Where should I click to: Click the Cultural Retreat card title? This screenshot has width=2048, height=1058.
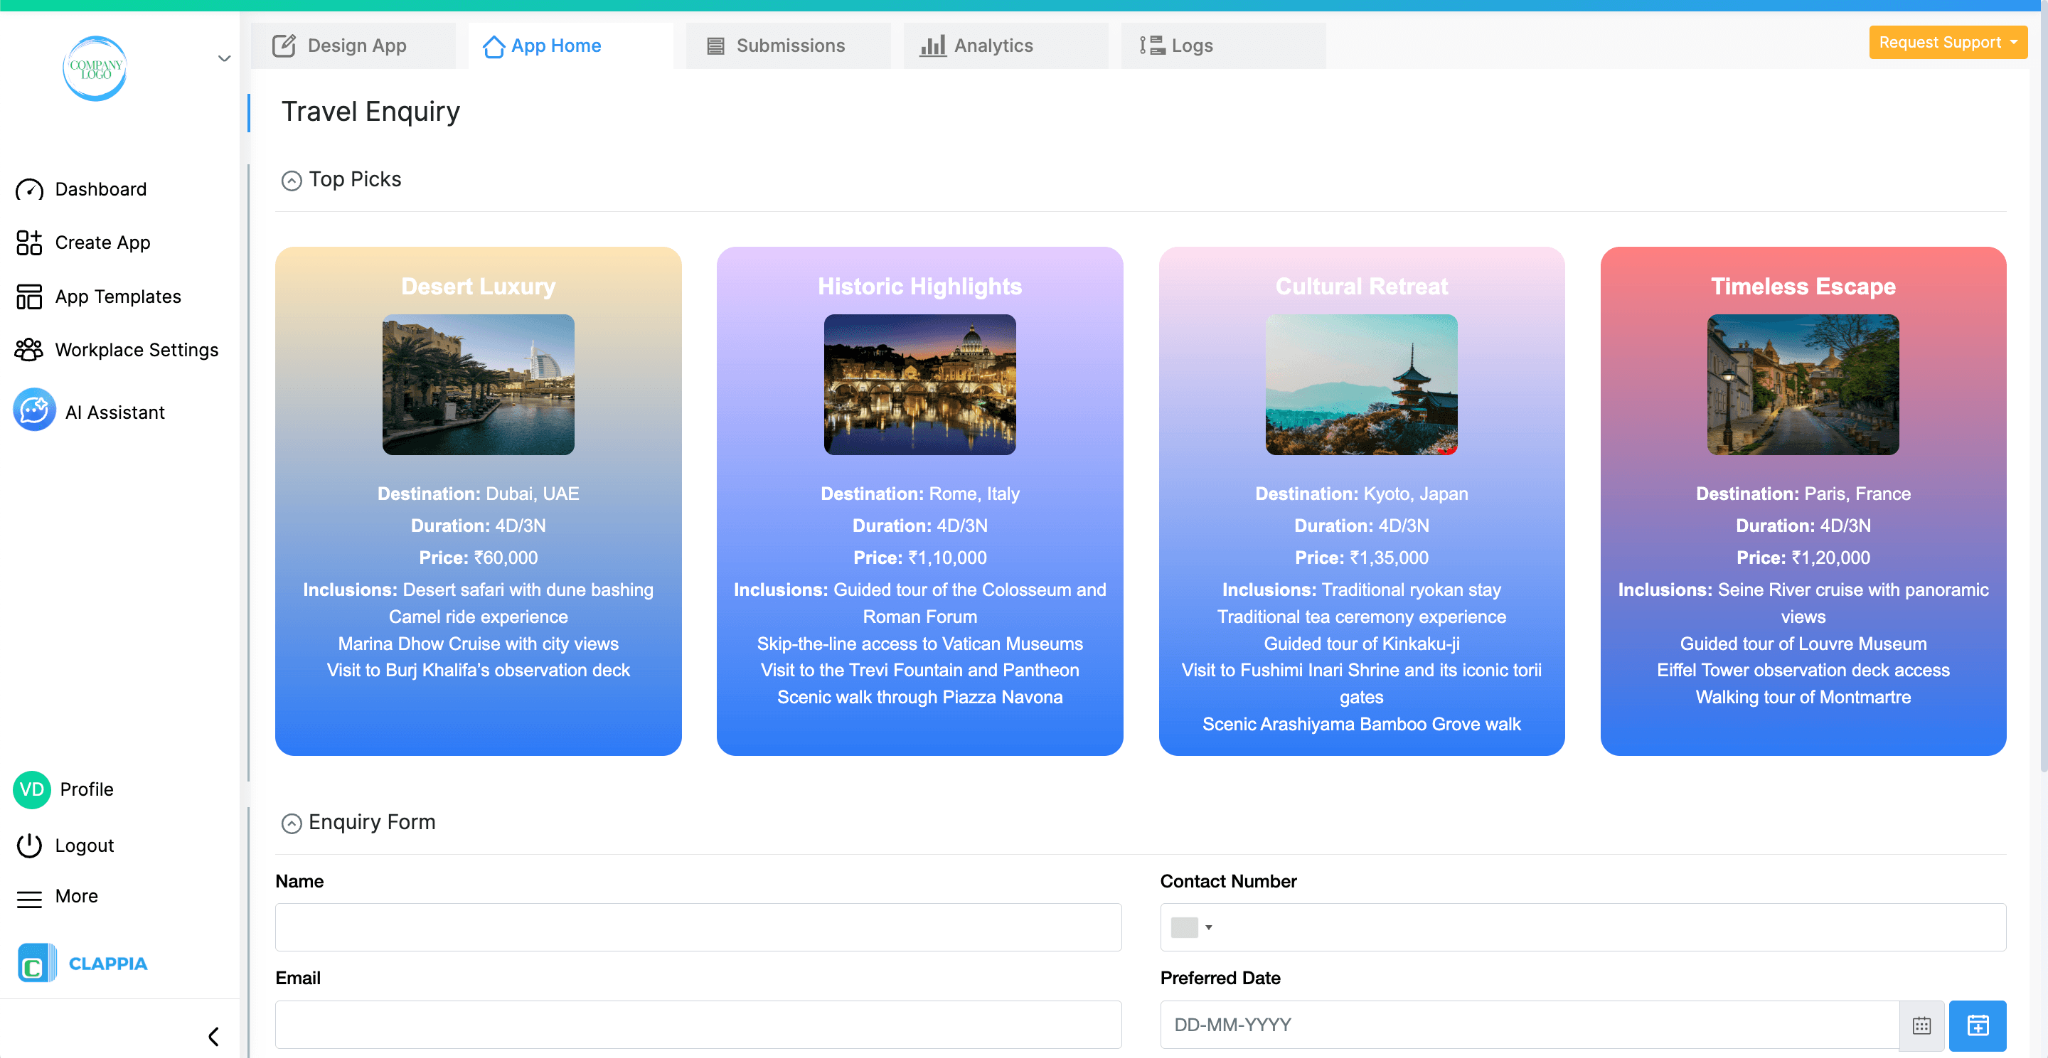(x=1362, y=287)
